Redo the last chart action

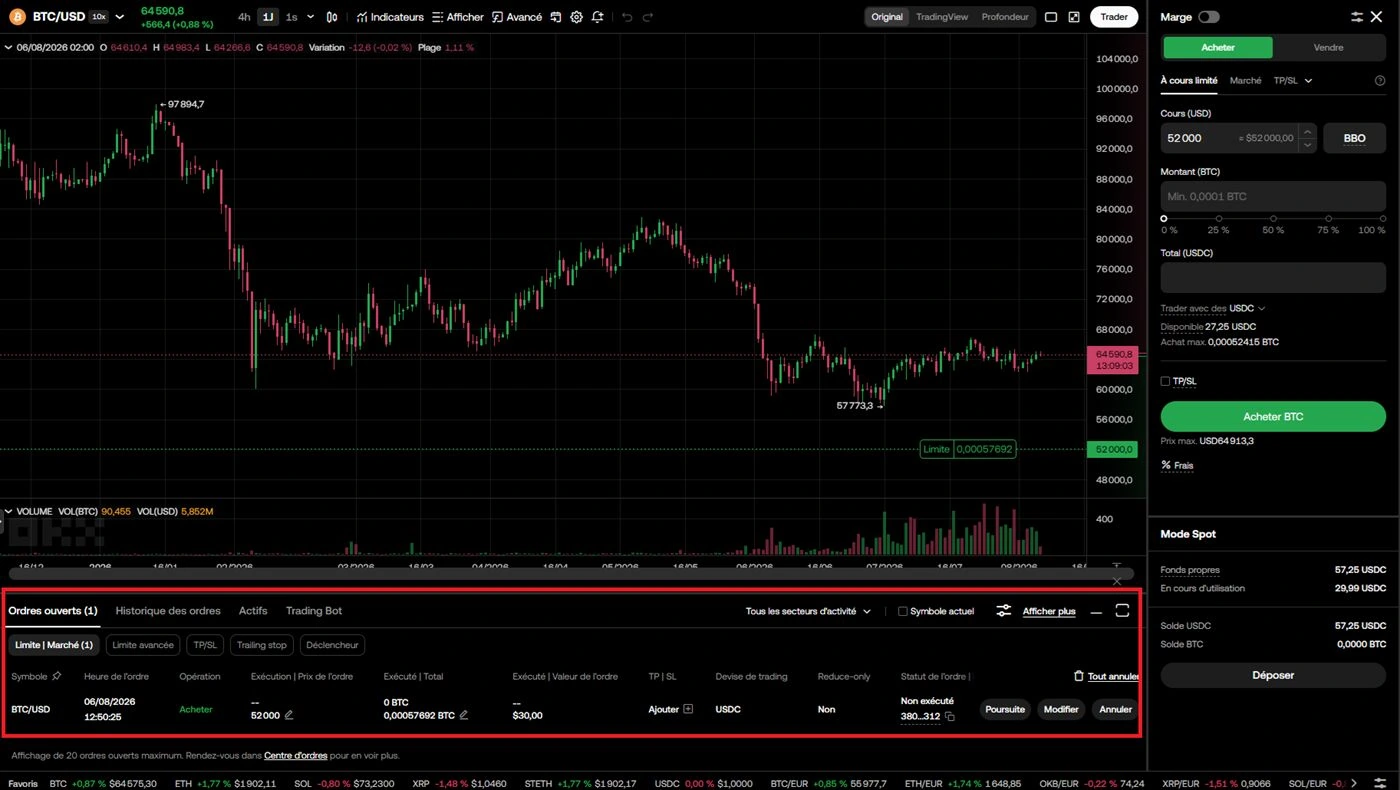[x=648, y=17]
